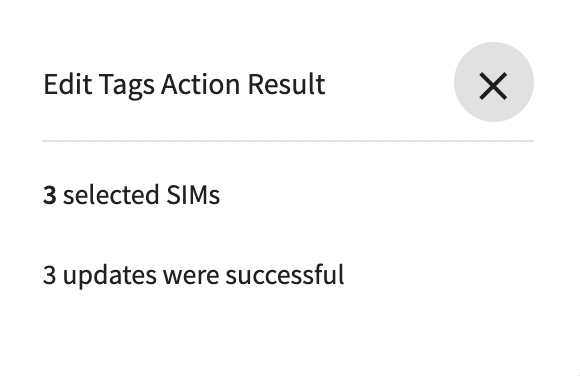This screenshot has width=580, height=376.
Task: Select the 'Edit Tags Action Result' title
Action: pyautogui.click(x=184, y=85)
